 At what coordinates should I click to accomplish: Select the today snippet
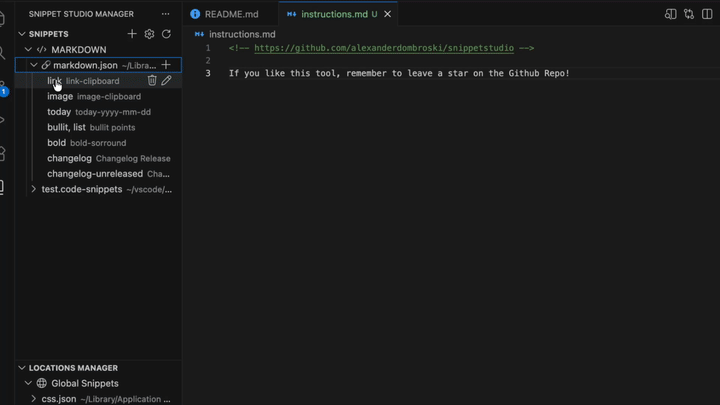(99, 112)
